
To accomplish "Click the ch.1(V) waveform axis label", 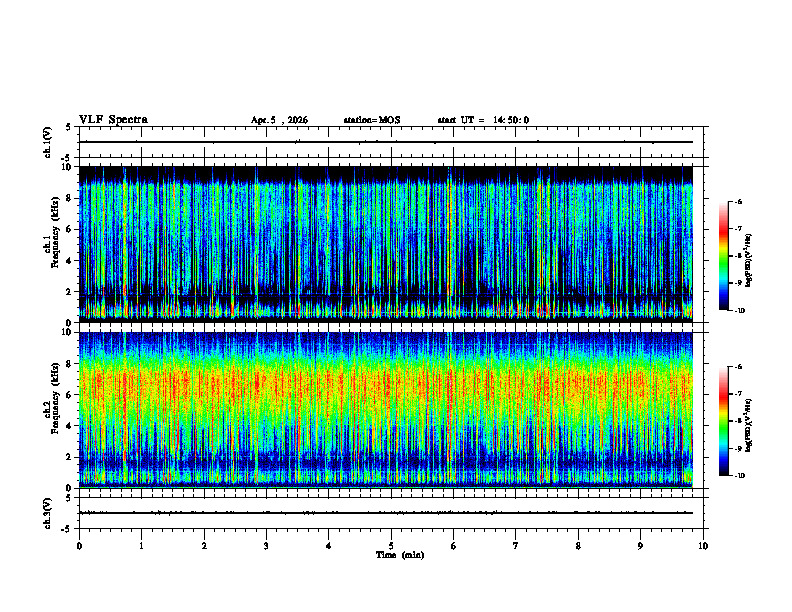I will pyautogui.click(x=48, y=142).
